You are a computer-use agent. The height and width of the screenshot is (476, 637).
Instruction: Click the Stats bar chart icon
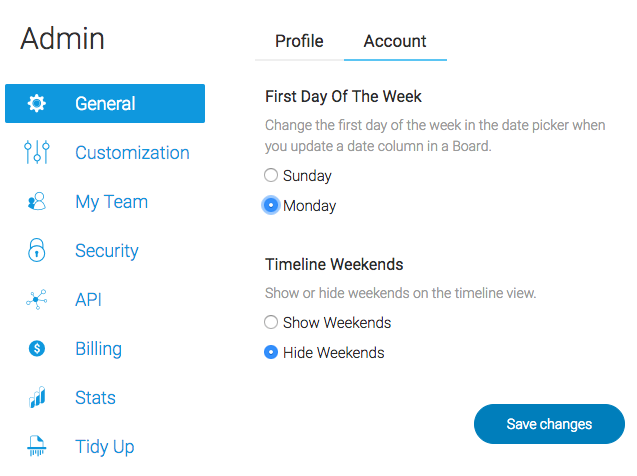(37, 397)
